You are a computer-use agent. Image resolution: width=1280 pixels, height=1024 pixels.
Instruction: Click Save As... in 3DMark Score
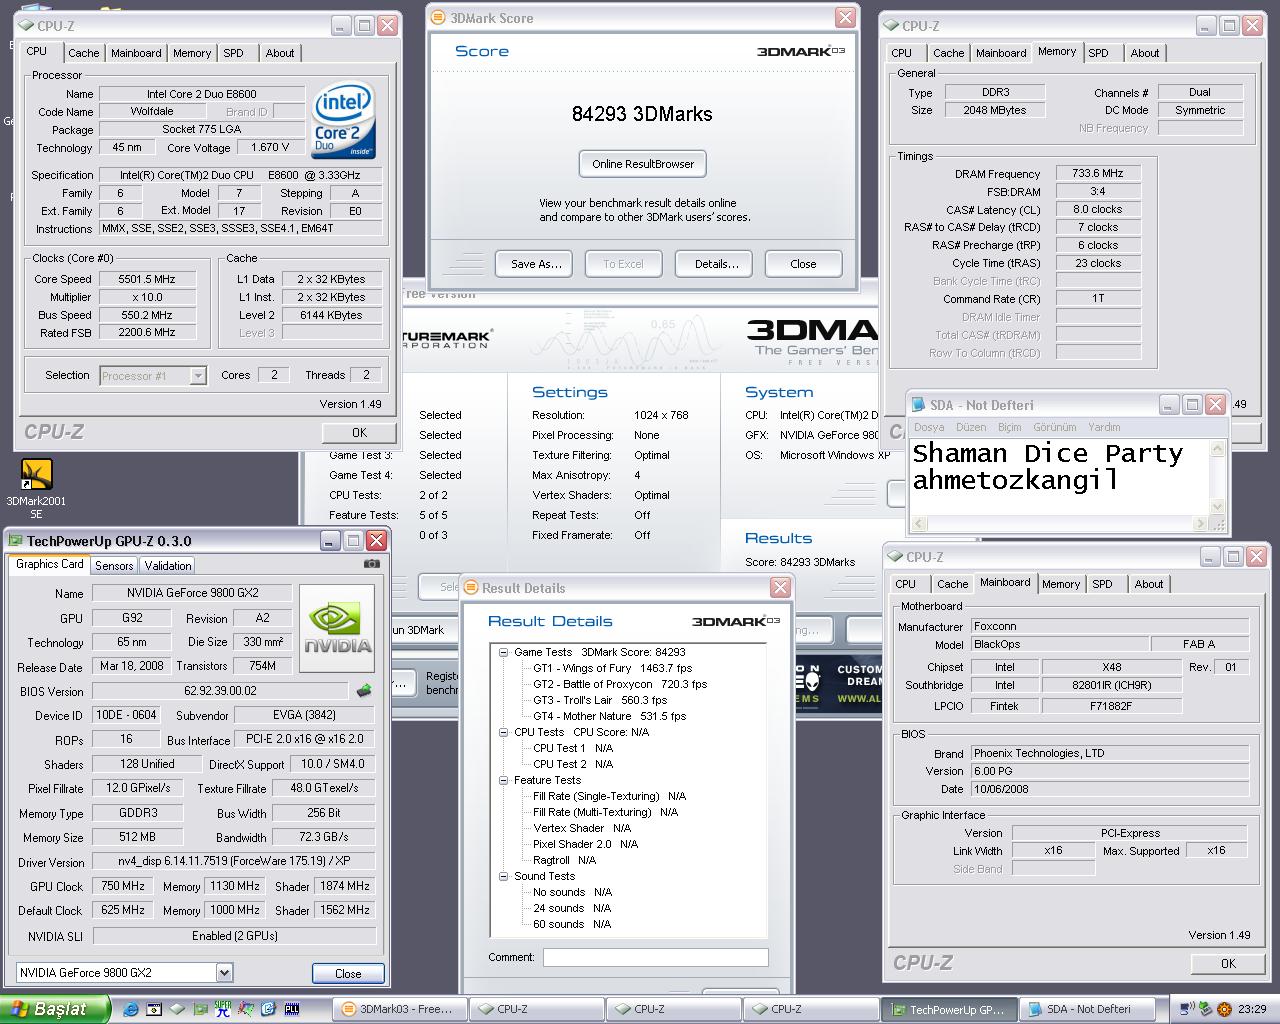(535, 264)
